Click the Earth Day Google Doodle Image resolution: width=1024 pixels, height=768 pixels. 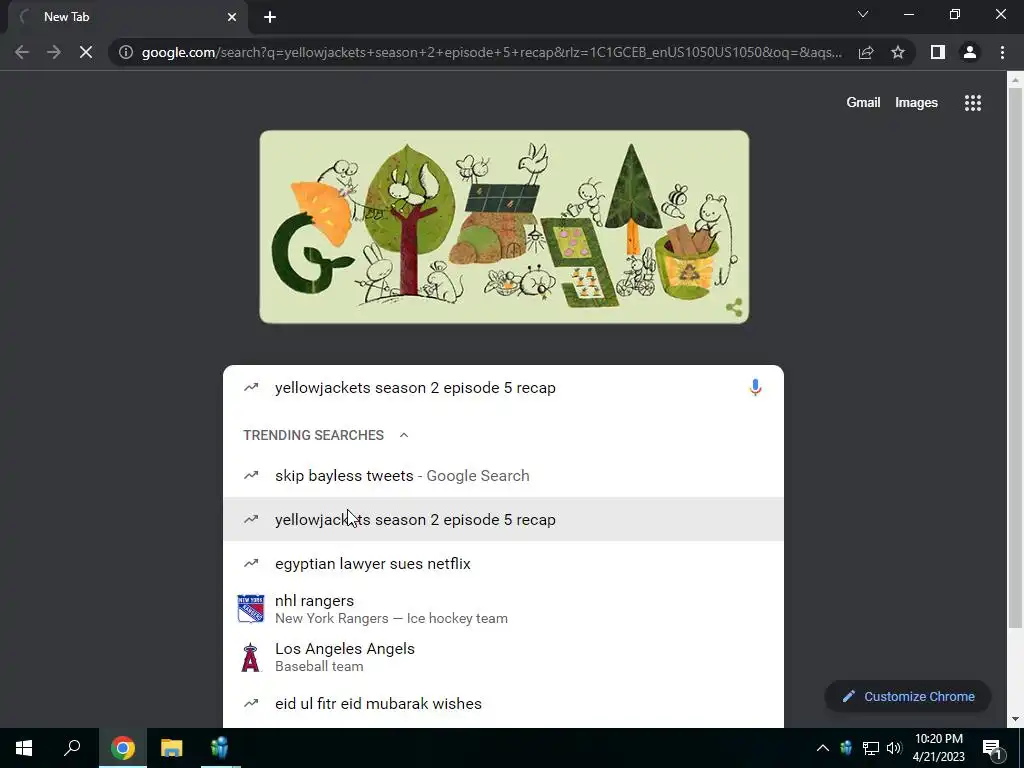[504, 227]
